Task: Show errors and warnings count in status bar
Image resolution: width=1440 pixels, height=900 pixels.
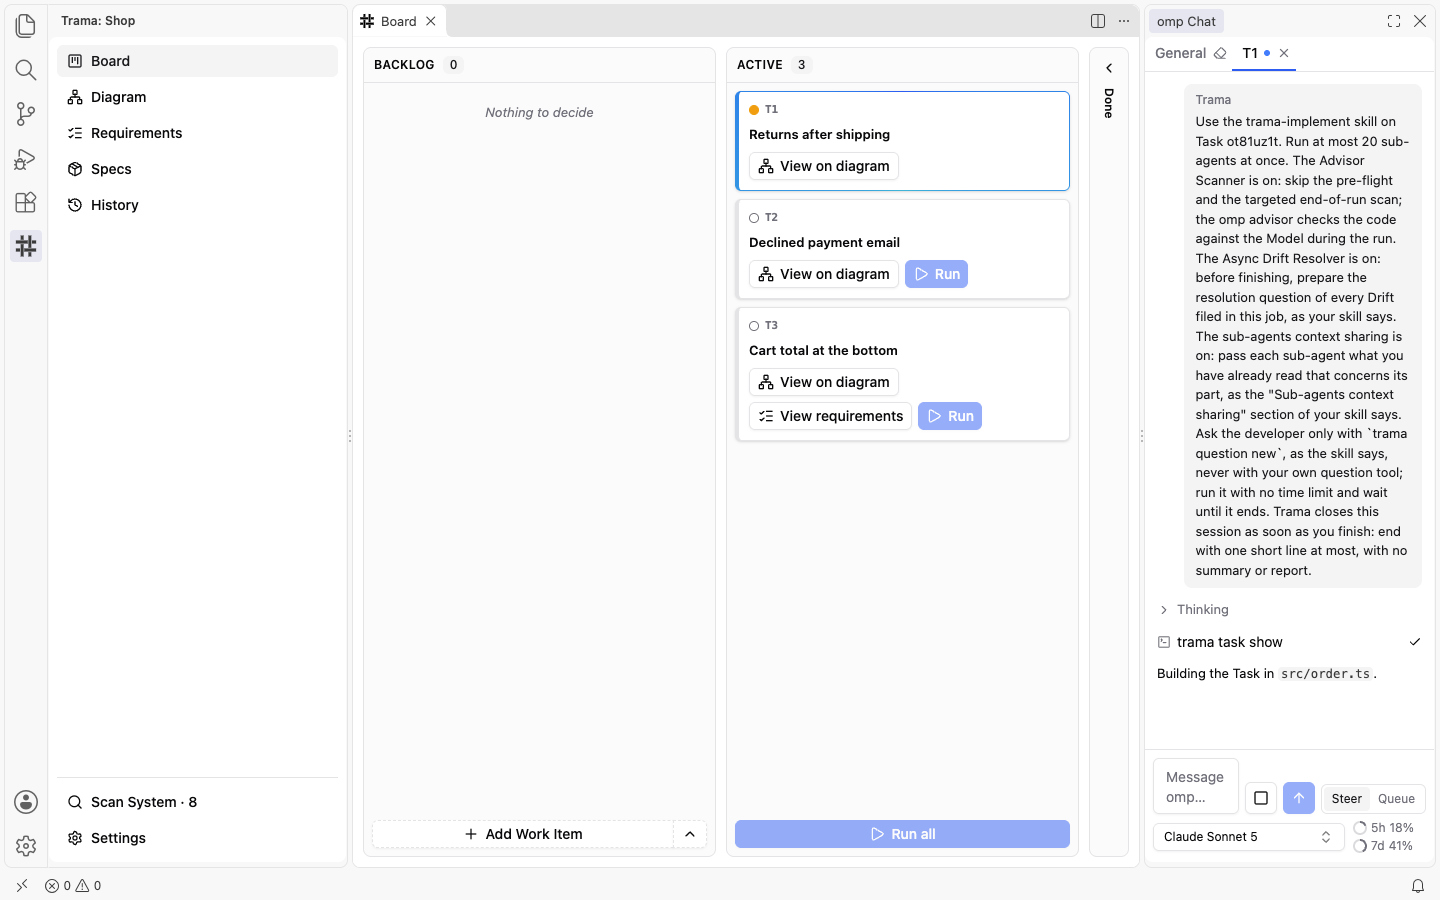Action: 73,886
